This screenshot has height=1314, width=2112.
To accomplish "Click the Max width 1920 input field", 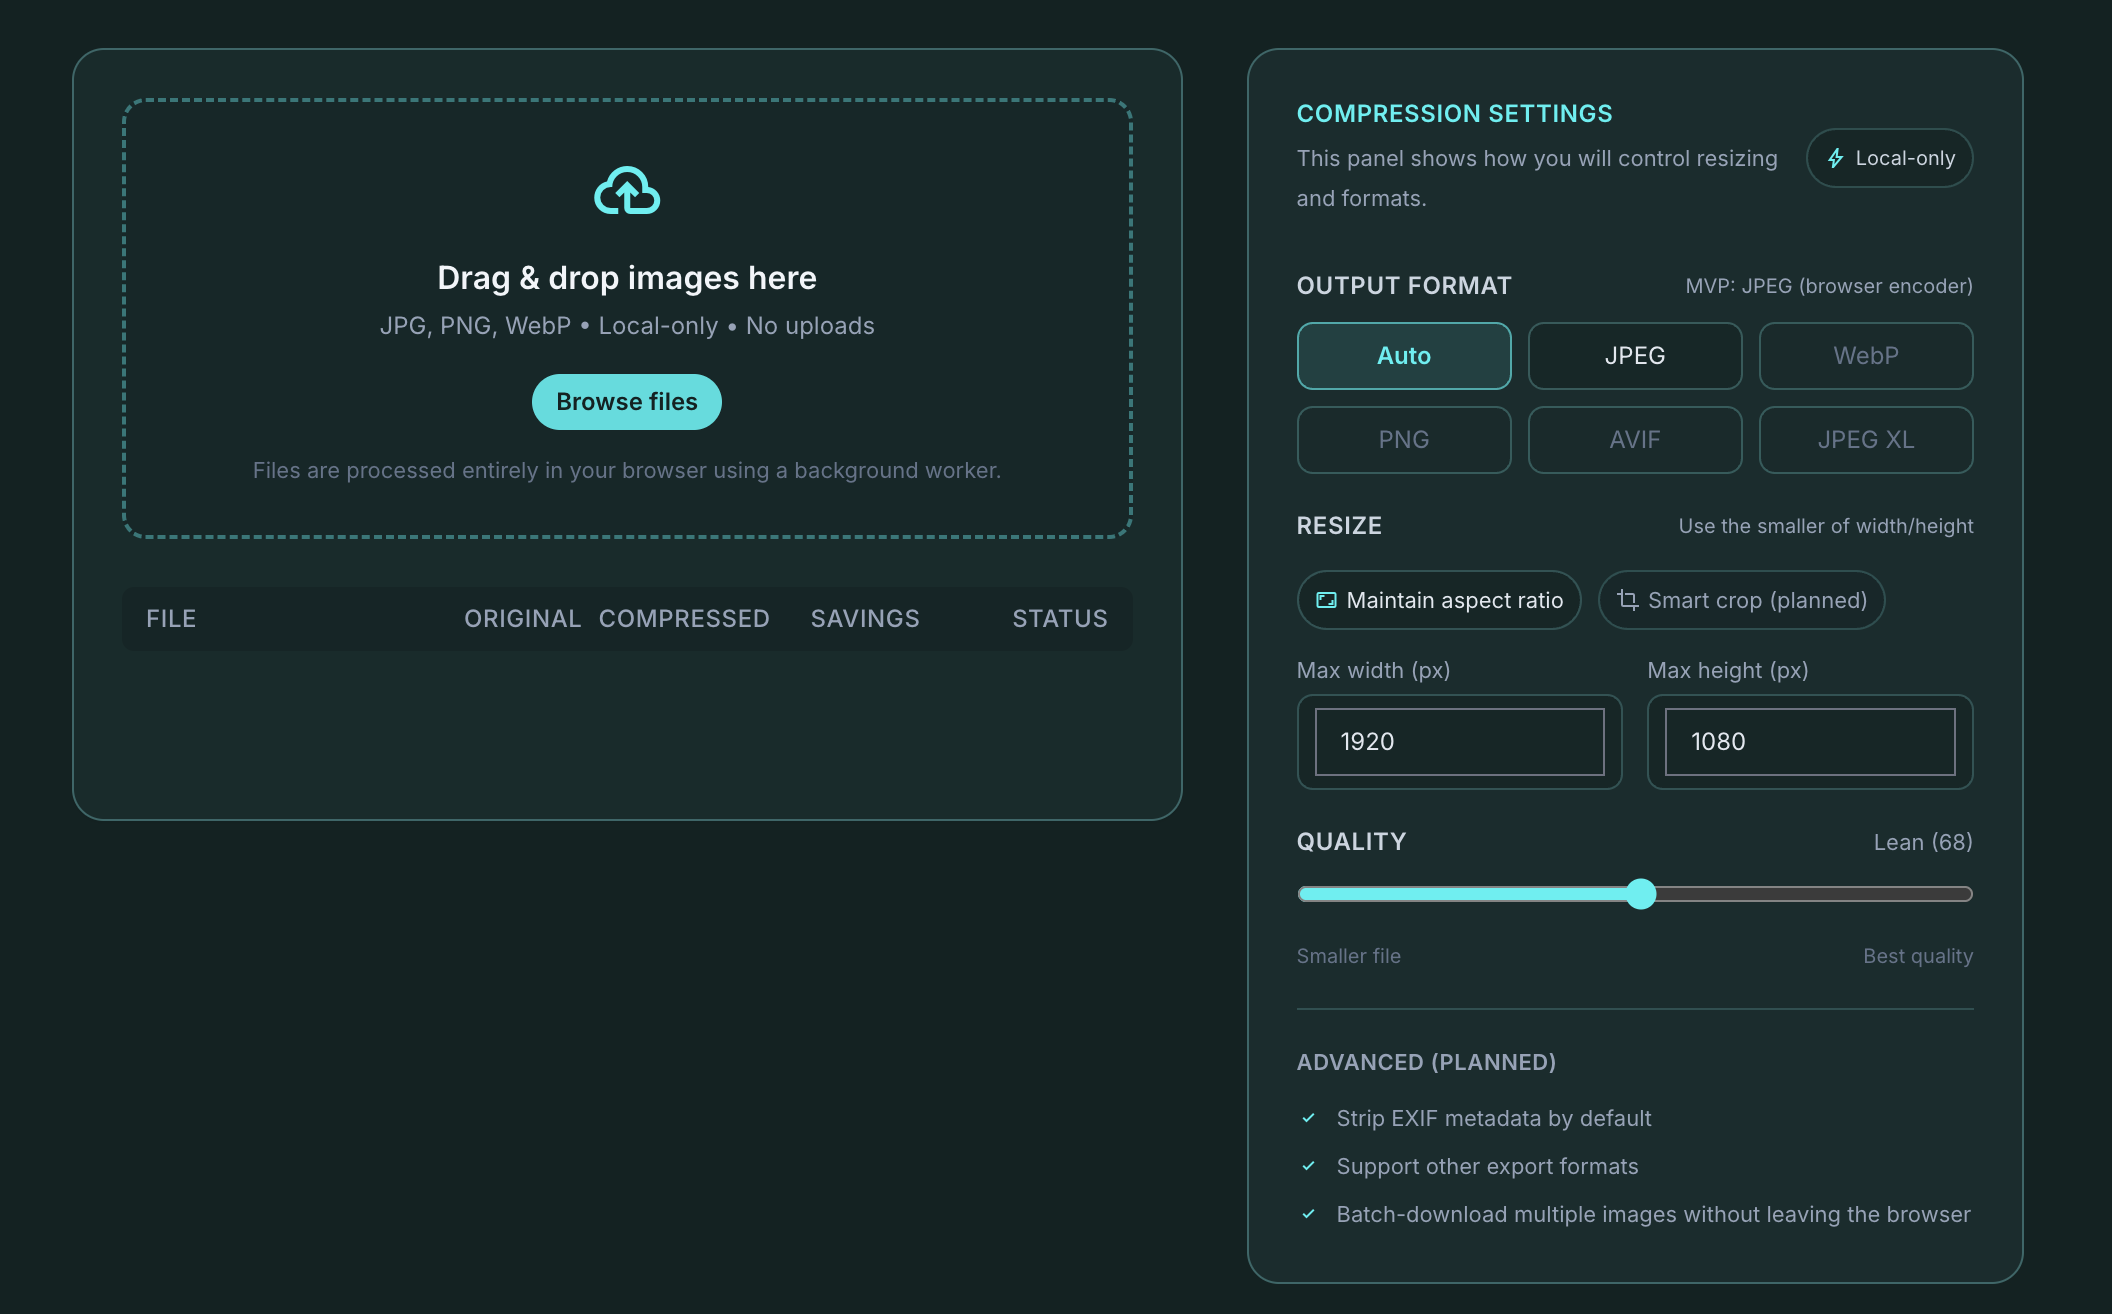I will click(1458, 742).
